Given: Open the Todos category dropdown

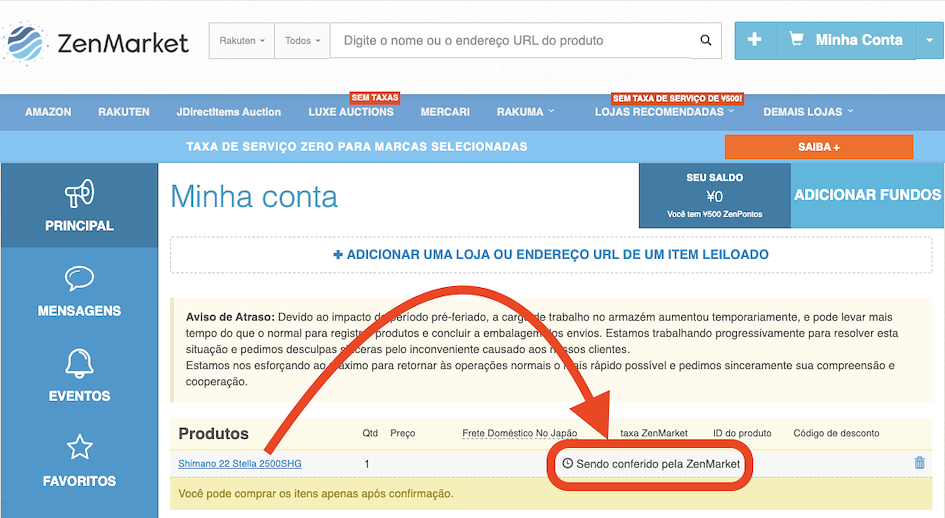Looking at the screenshot, I should [x=302, y=40].
